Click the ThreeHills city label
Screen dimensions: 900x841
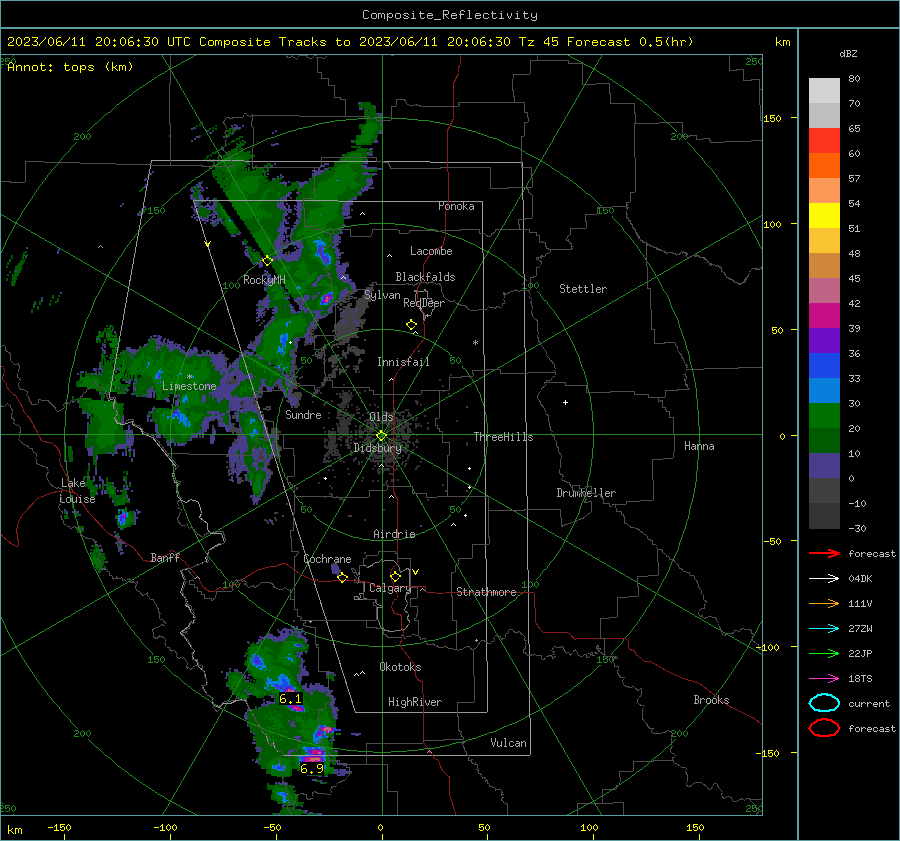point(503,437)
